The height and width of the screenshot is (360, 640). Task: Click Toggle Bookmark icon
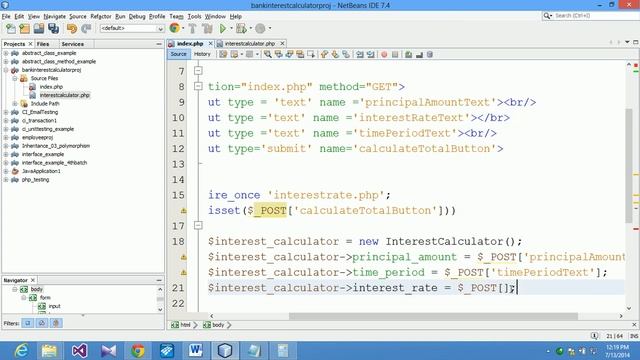(x=346, y=54)
